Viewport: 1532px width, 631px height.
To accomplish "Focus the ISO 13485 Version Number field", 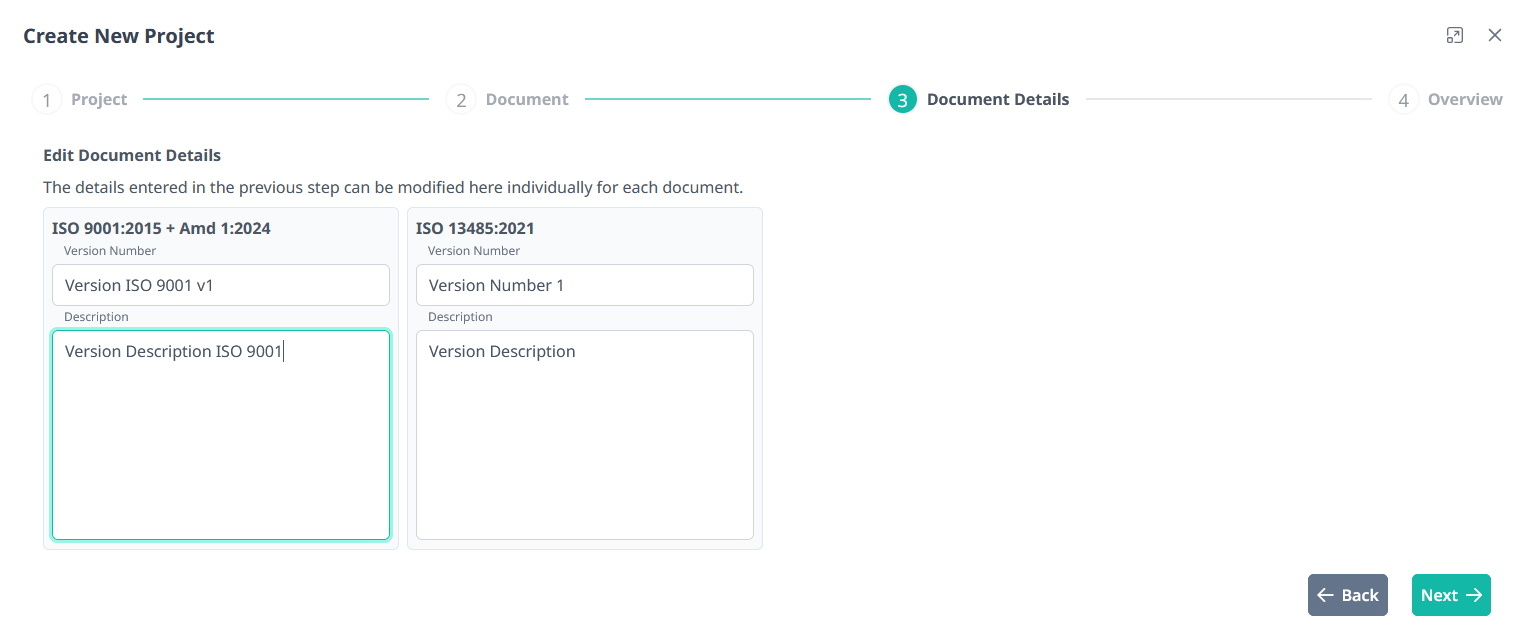I will point(585,285).
